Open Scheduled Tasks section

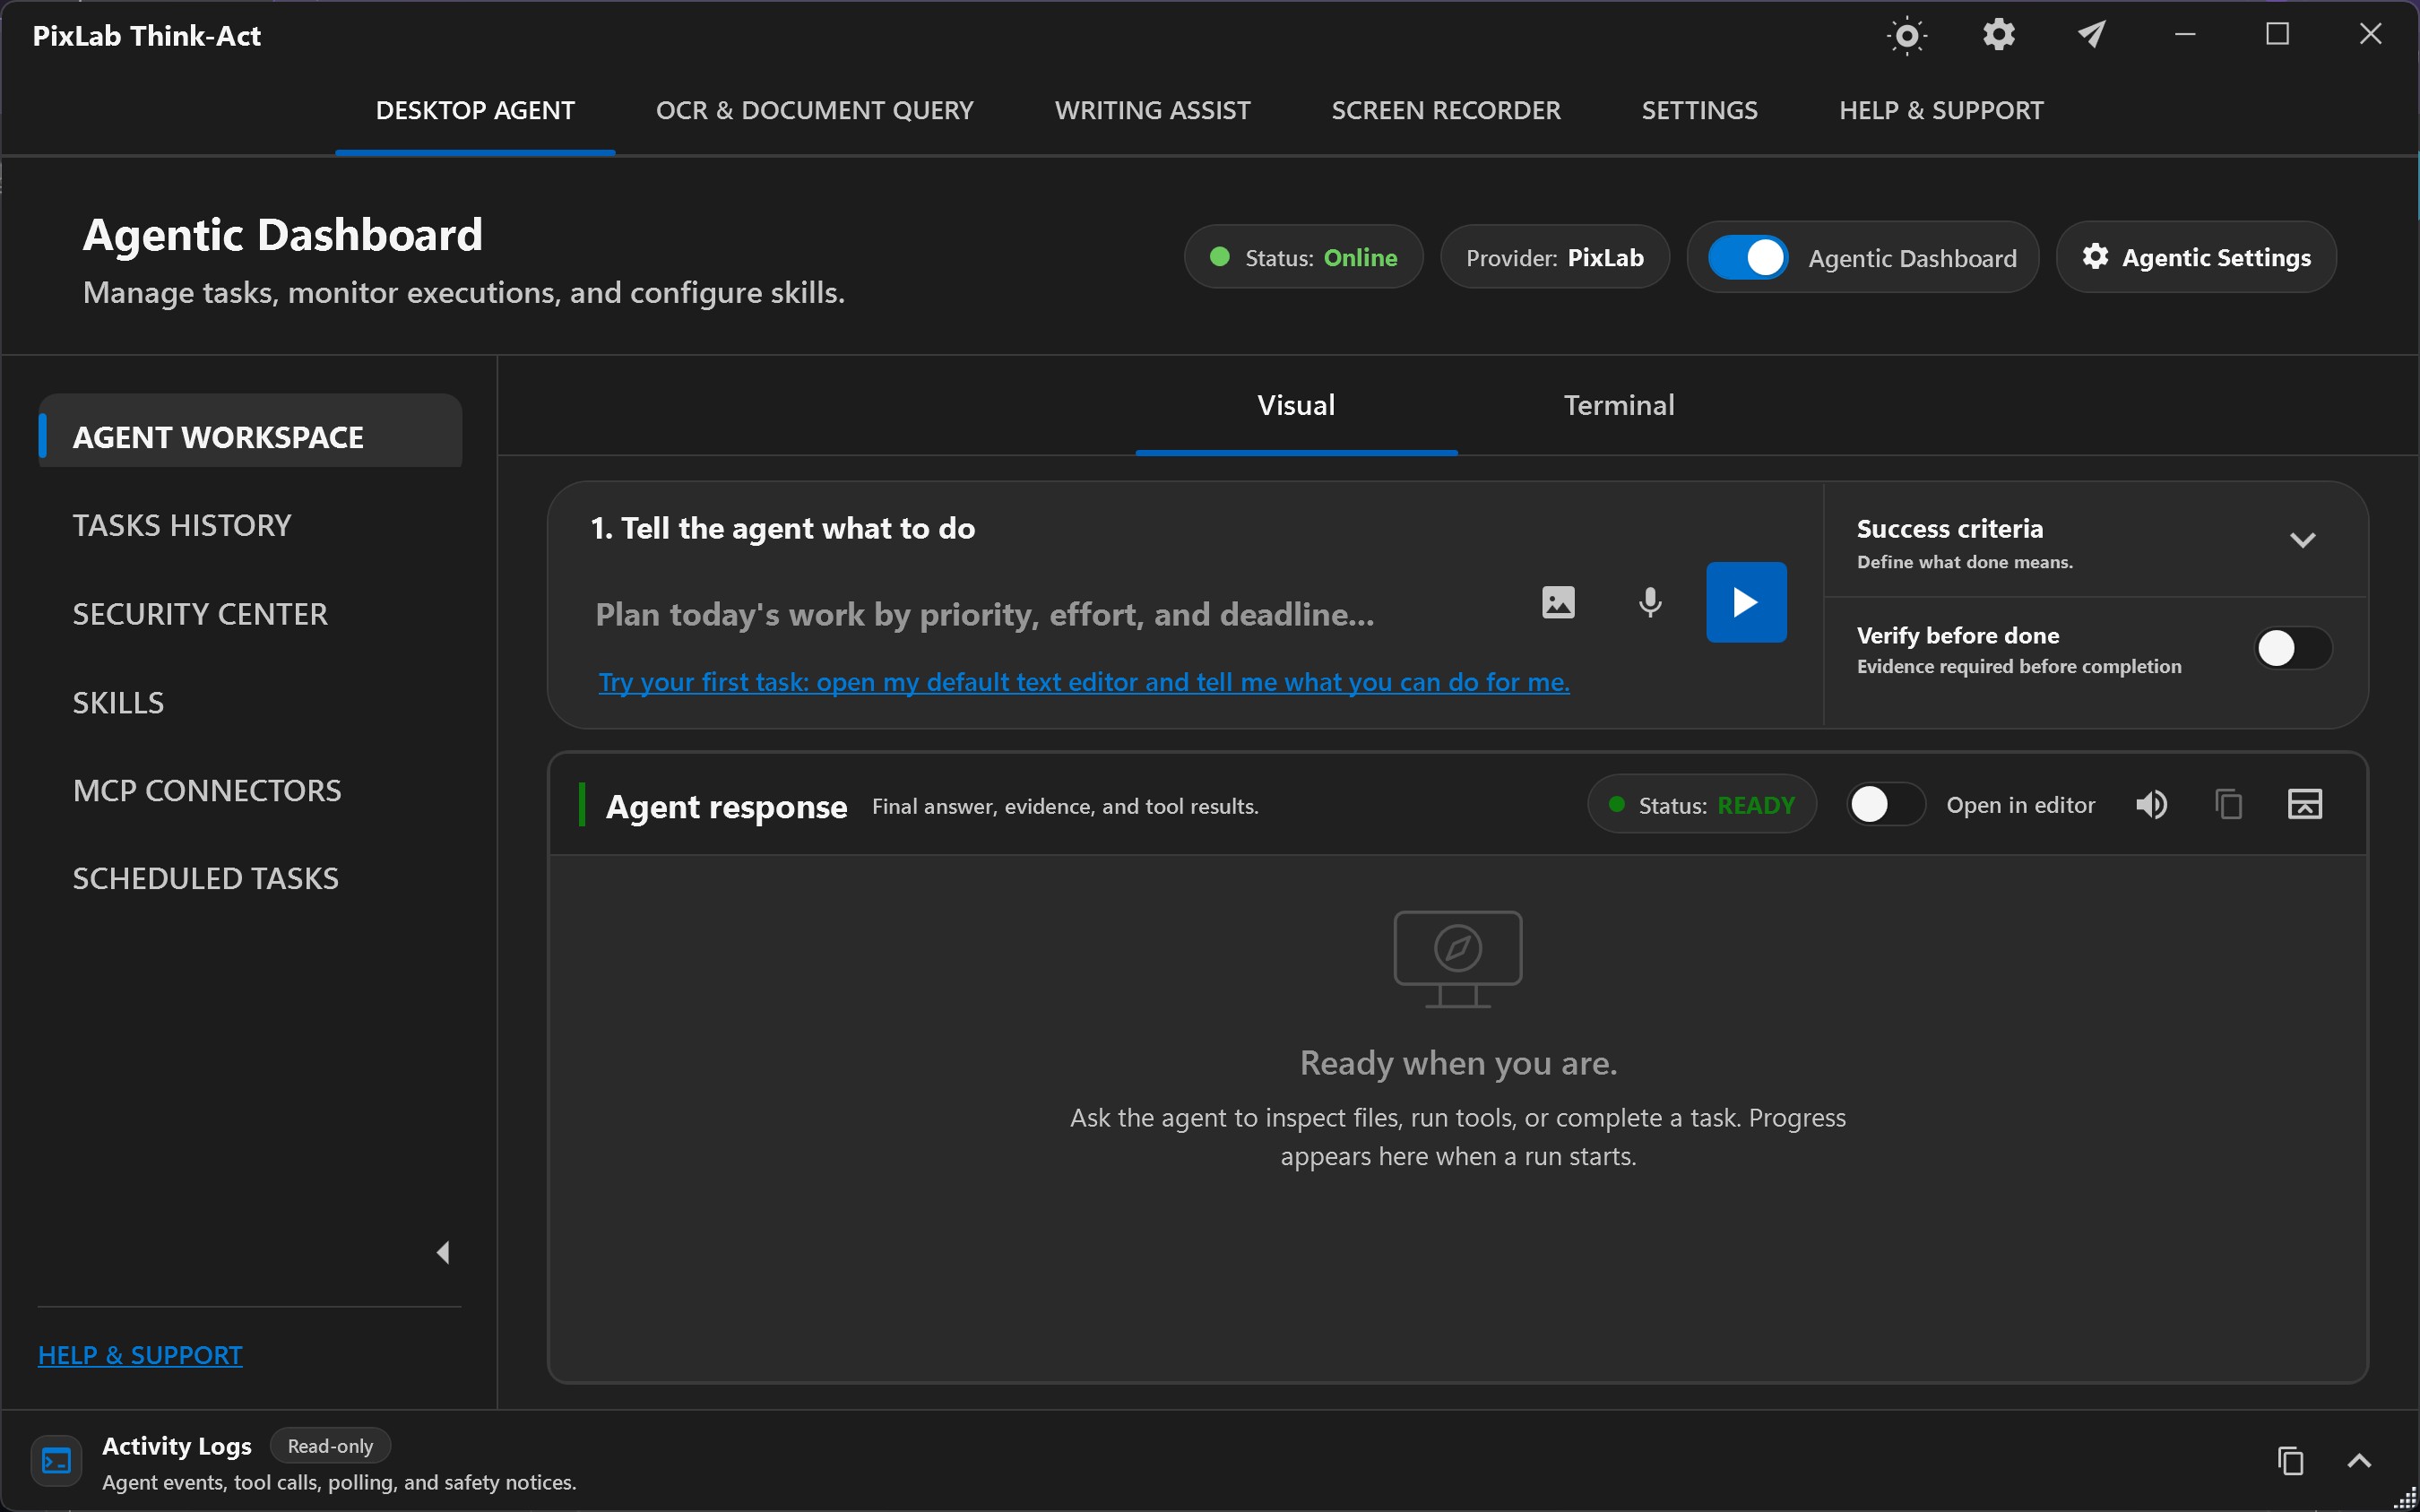click(205, 879)
